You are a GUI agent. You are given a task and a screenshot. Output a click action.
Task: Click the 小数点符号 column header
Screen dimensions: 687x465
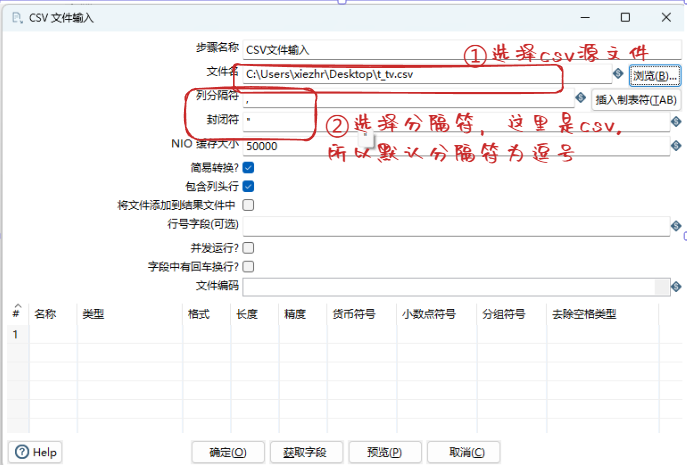click(x=438, y=314)
